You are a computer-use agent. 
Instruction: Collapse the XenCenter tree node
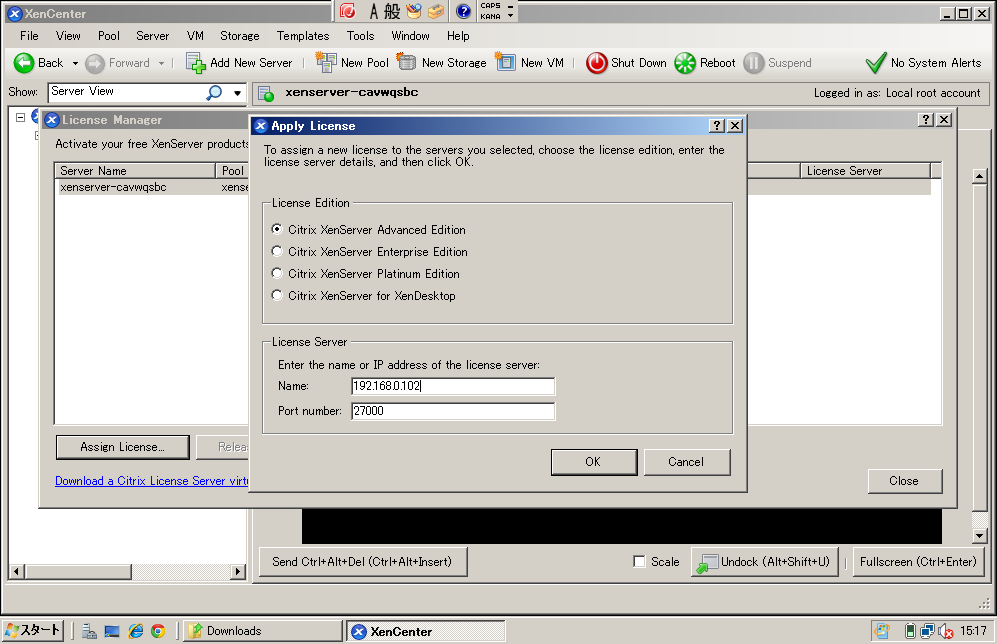point(20,118)
